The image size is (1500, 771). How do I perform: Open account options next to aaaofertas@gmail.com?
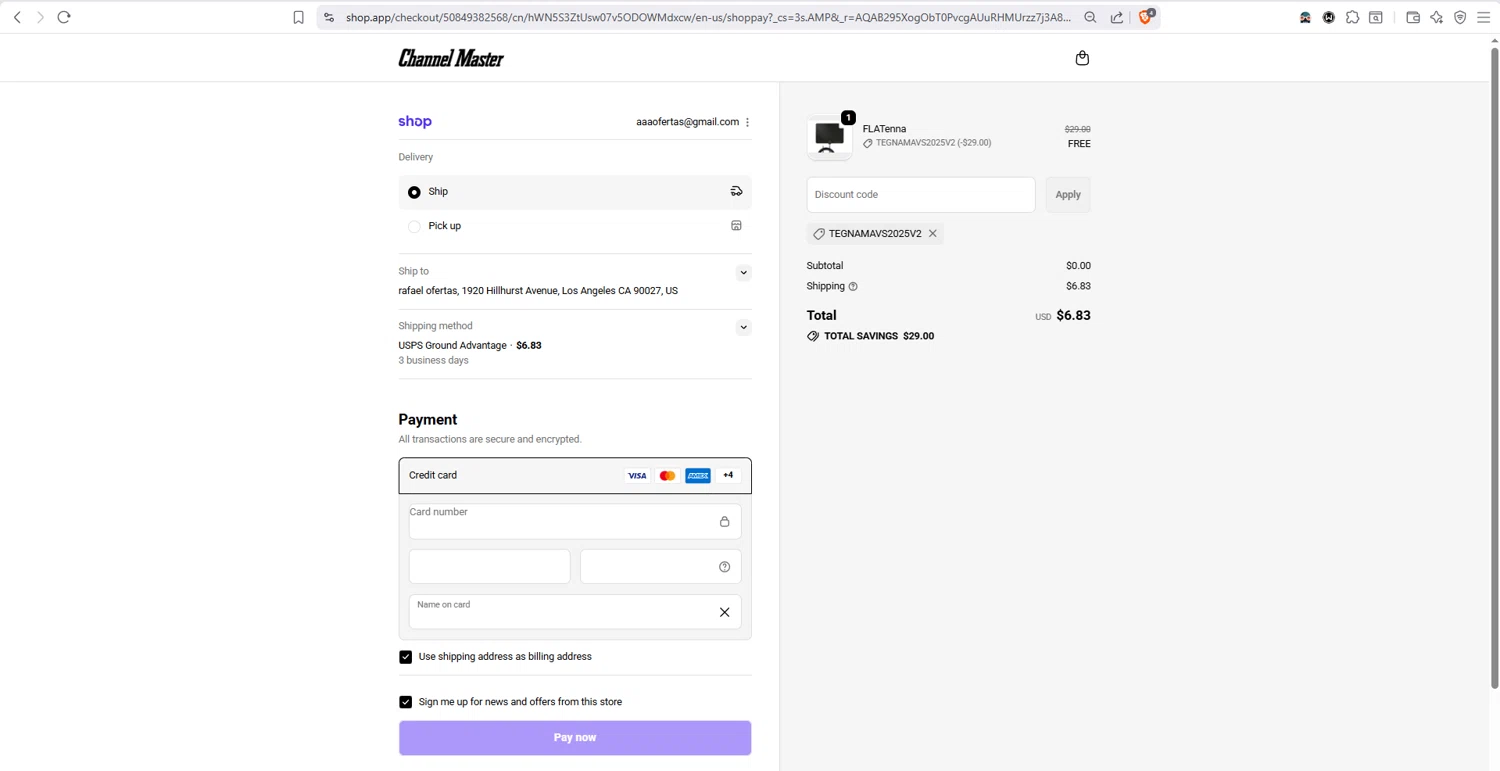pyautogui.click(x=747, y=122)
